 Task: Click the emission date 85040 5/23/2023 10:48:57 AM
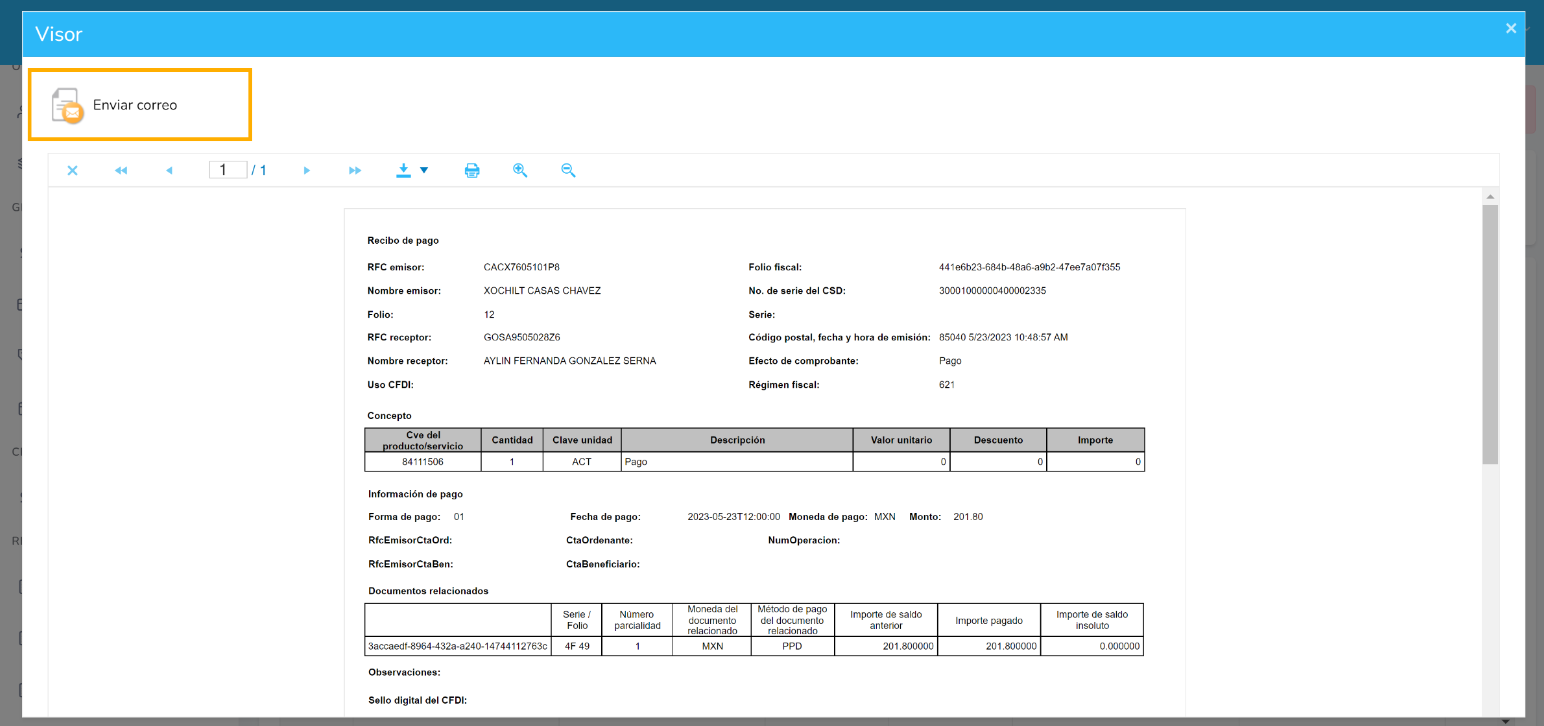[1003, 337]
